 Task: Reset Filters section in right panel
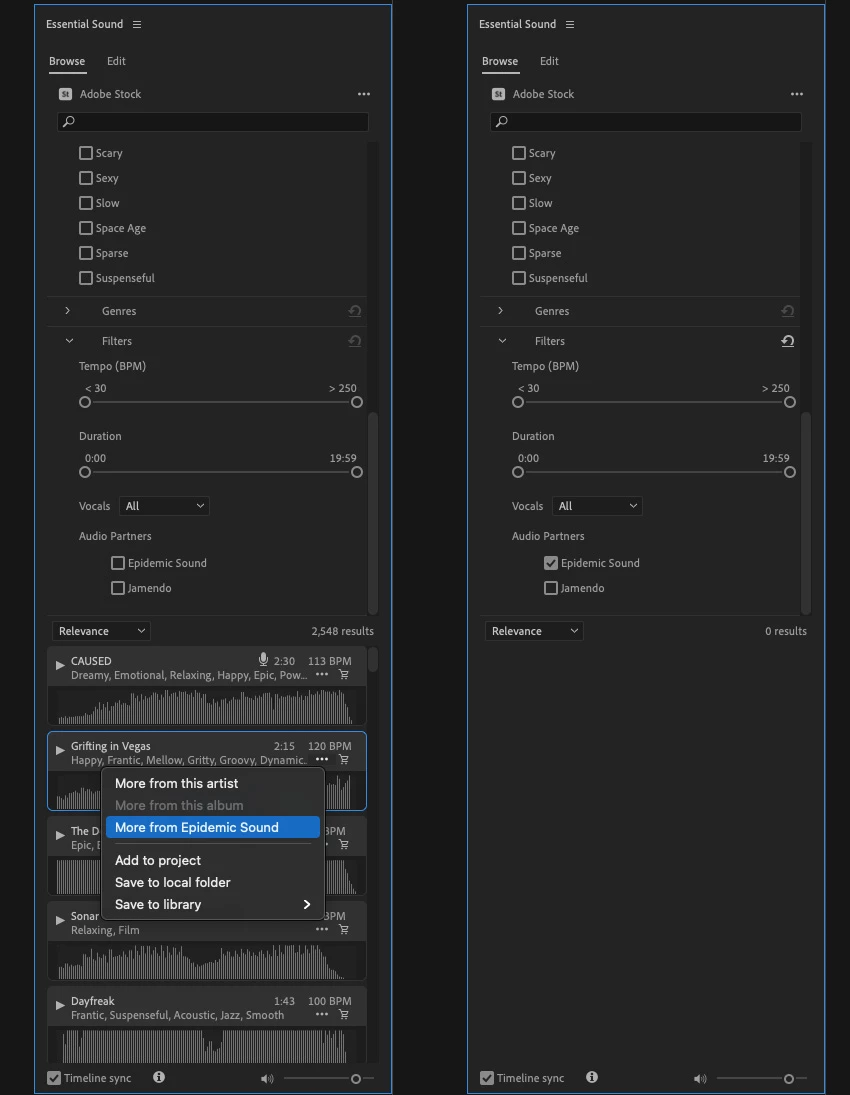[x=788, y=341]
